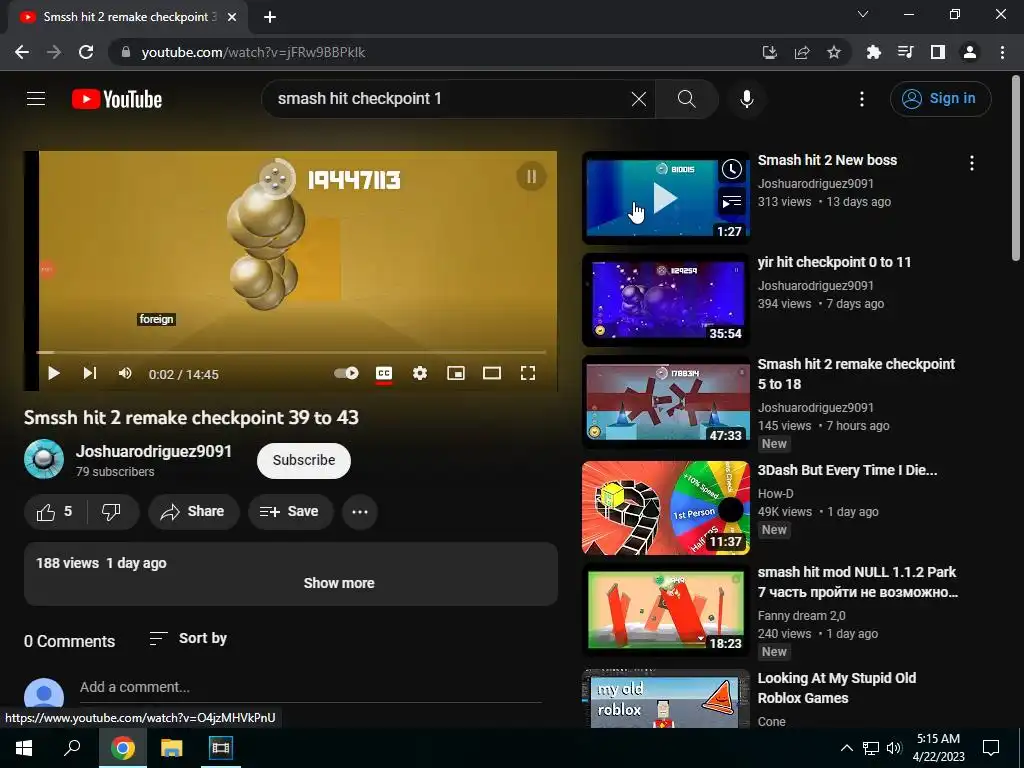
Task: Switch to theater mode icon
Action: click(x=492, y=373)
